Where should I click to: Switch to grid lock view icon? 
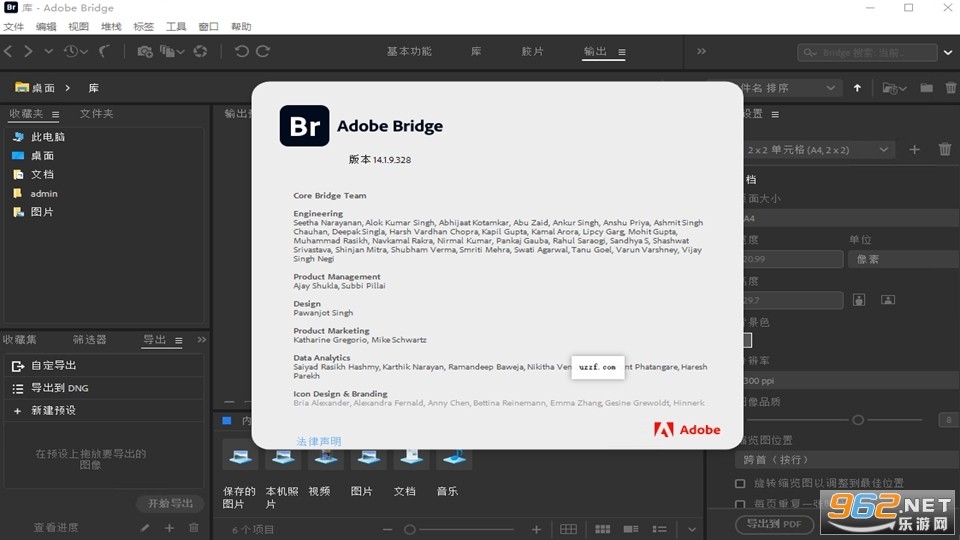click(x=568, y=529)
